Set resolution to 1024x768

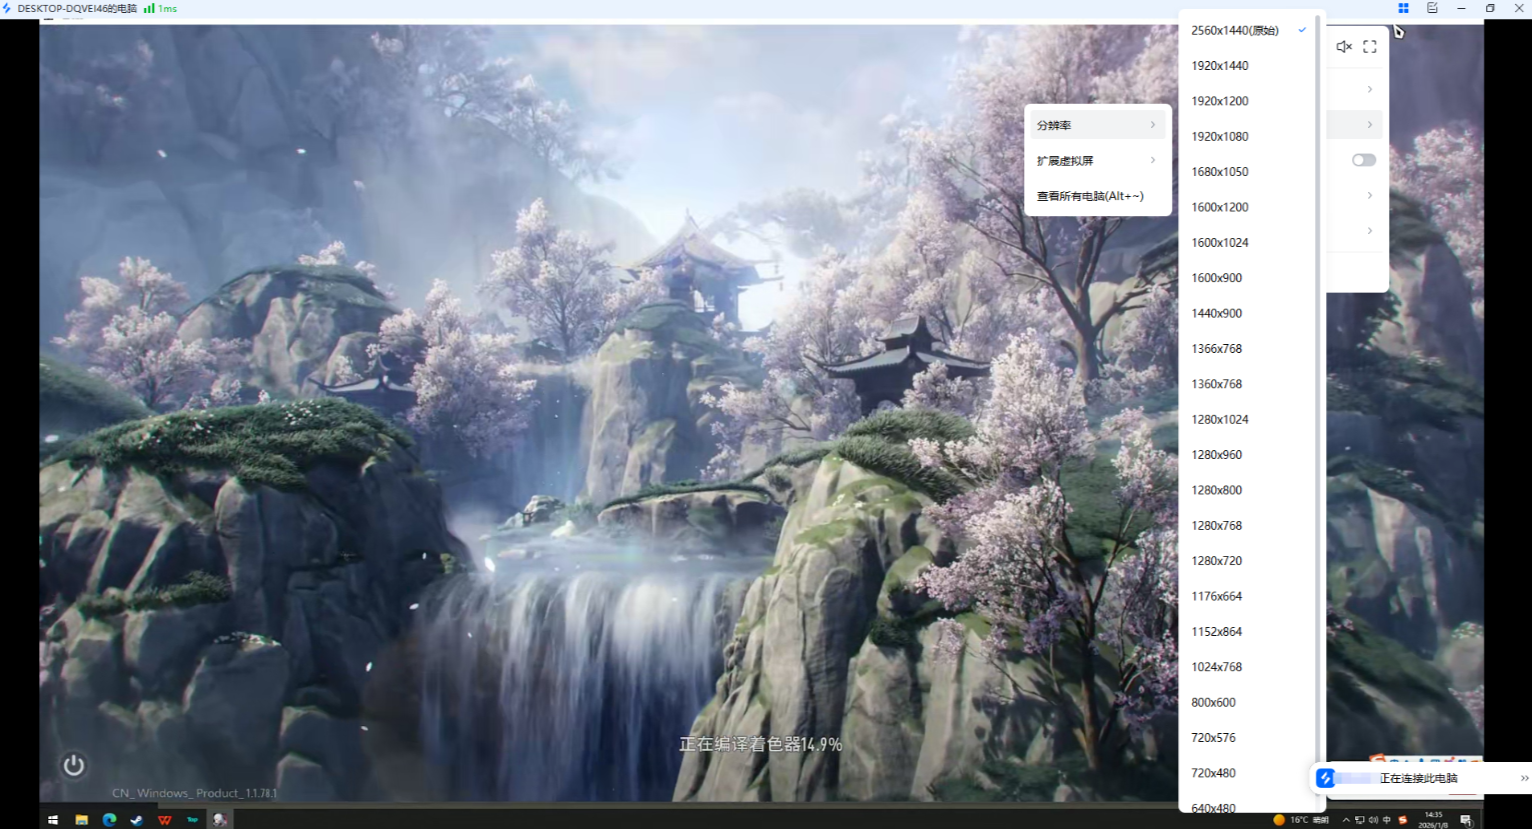(1217, 667)
